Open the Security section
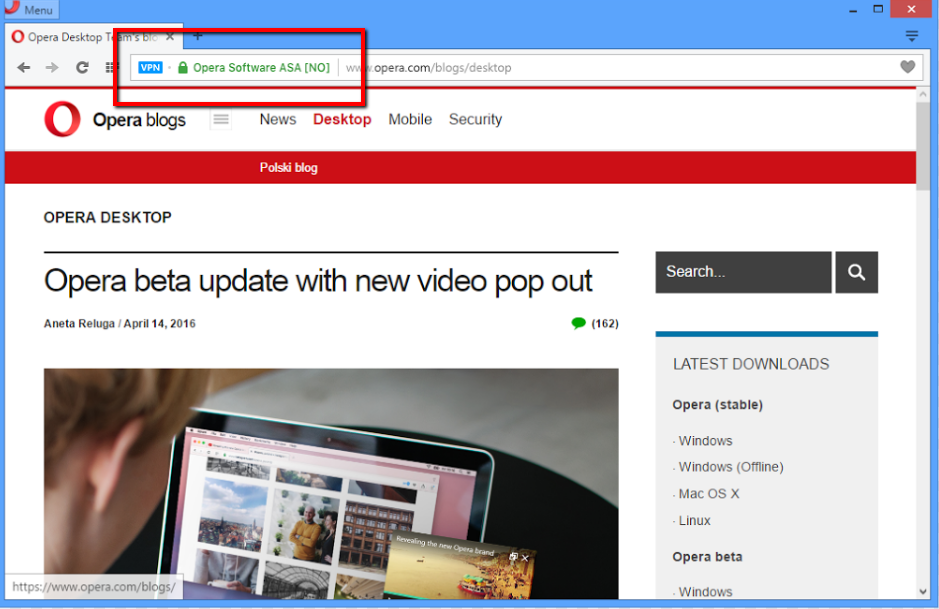The width and height of the screenshot is (939, 609). tap(475, 119)
